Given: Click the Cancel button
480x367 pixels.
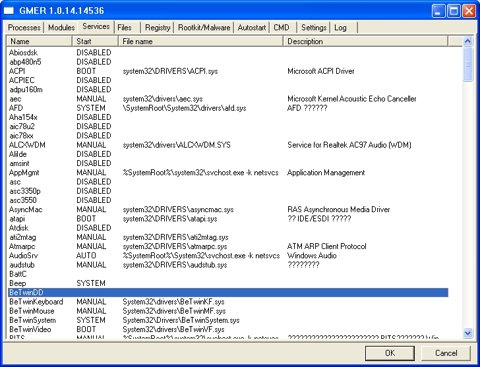Looking at the screenshot, I should pos(446,353).
